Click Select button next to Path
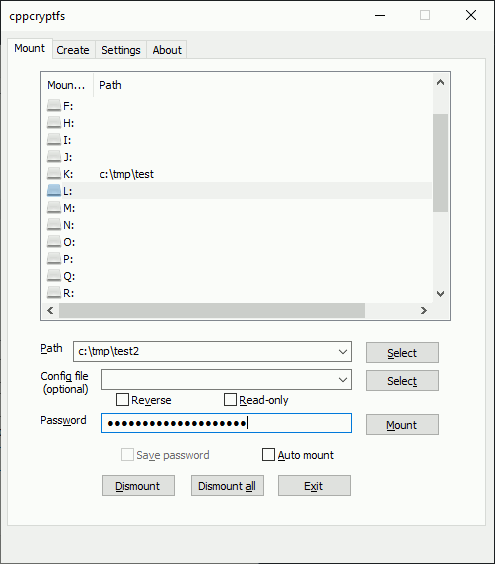 point(402,352)
